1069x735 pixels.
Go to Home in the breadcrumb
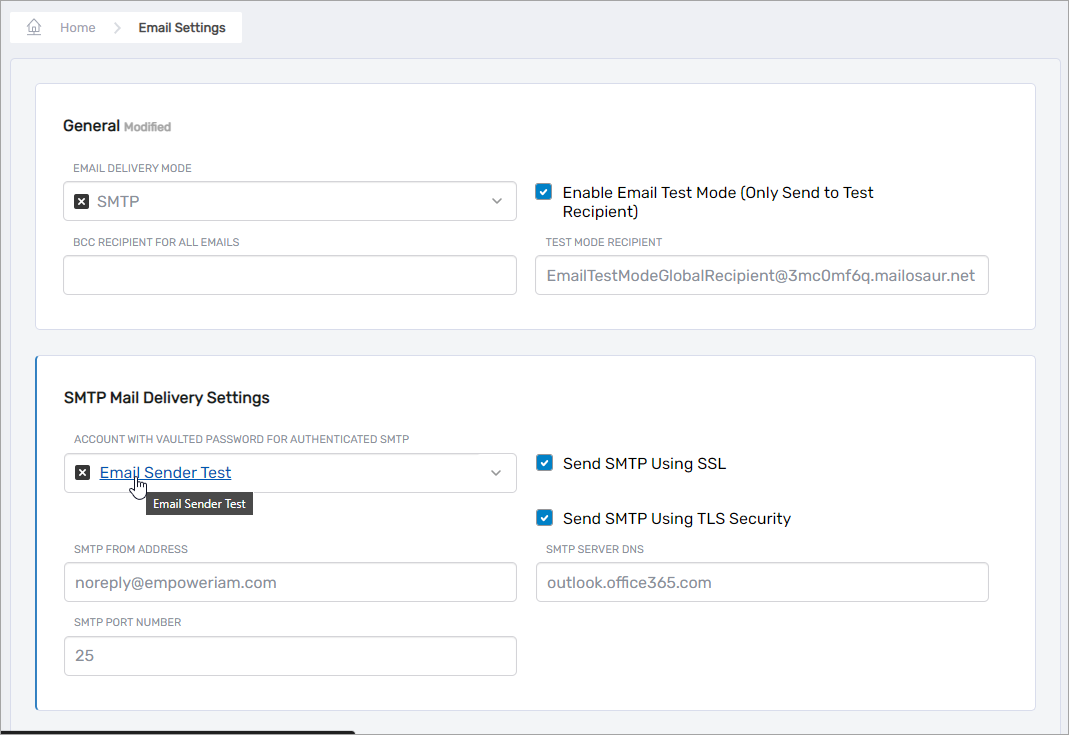(x=77, y=28)
